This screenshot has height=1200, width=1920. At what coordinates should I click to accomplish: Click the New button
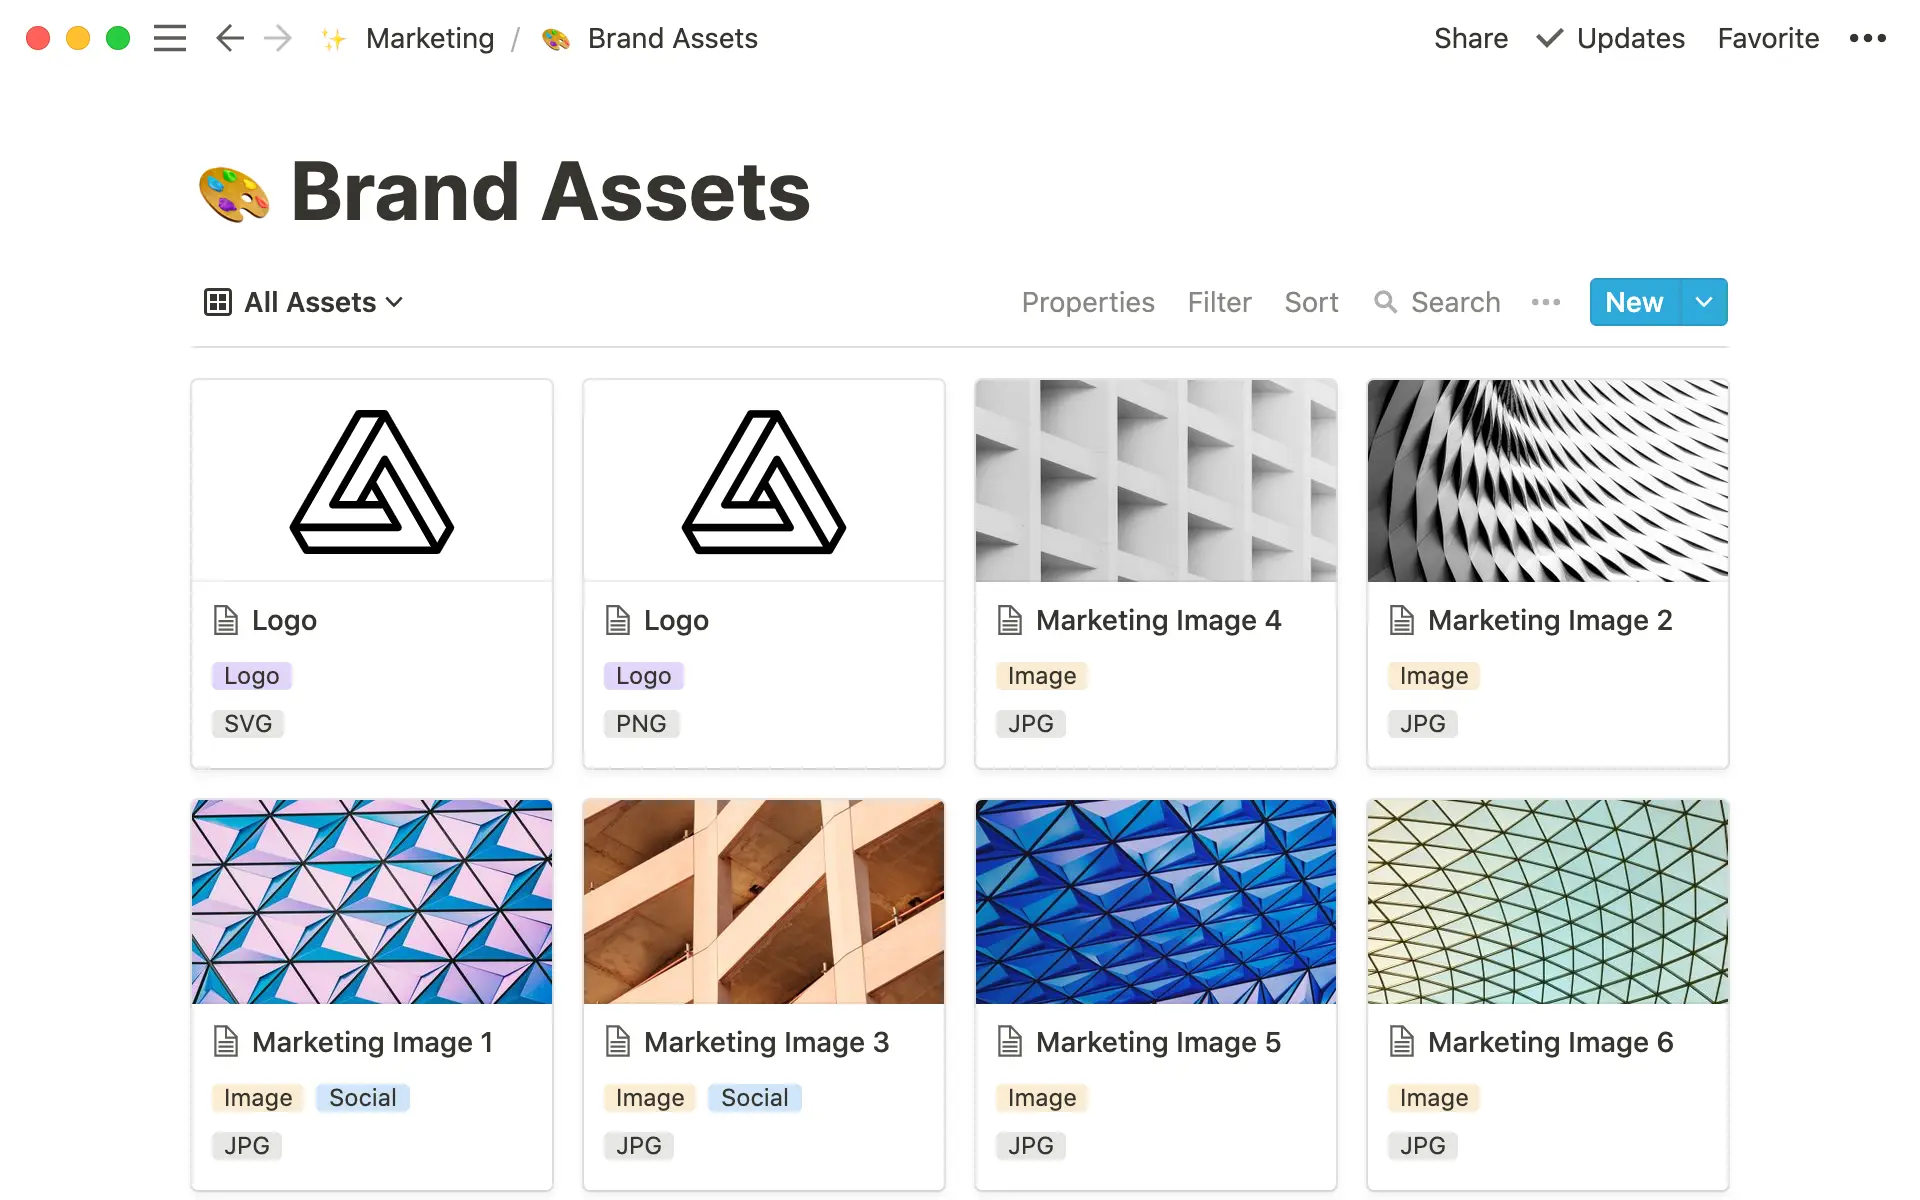pos(1634,302)
